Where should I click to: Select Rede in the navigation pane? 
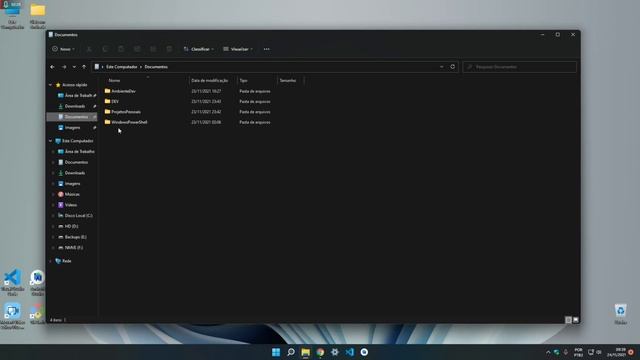[x=63, y=261]
